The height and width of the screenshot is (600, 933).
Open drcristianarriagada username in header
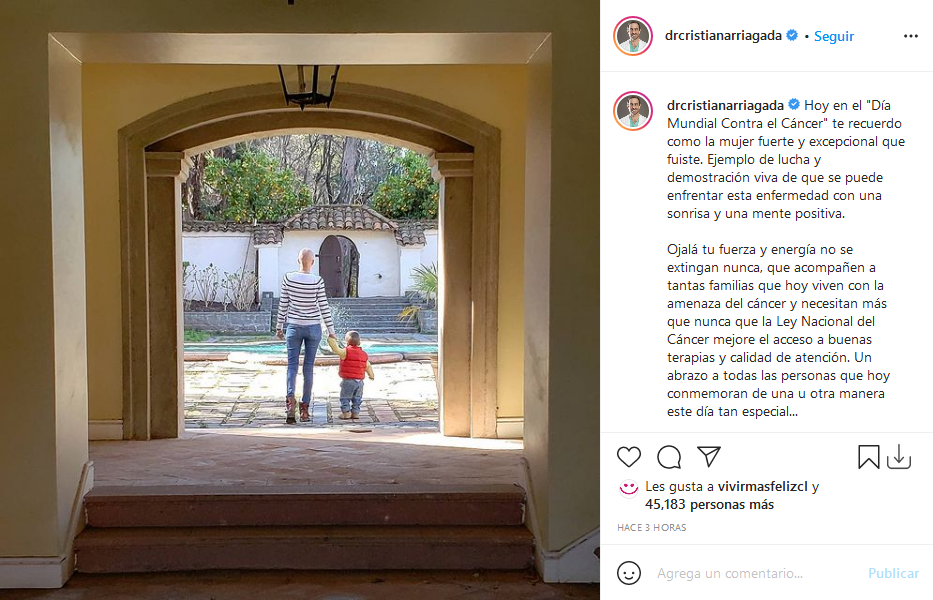723,36
